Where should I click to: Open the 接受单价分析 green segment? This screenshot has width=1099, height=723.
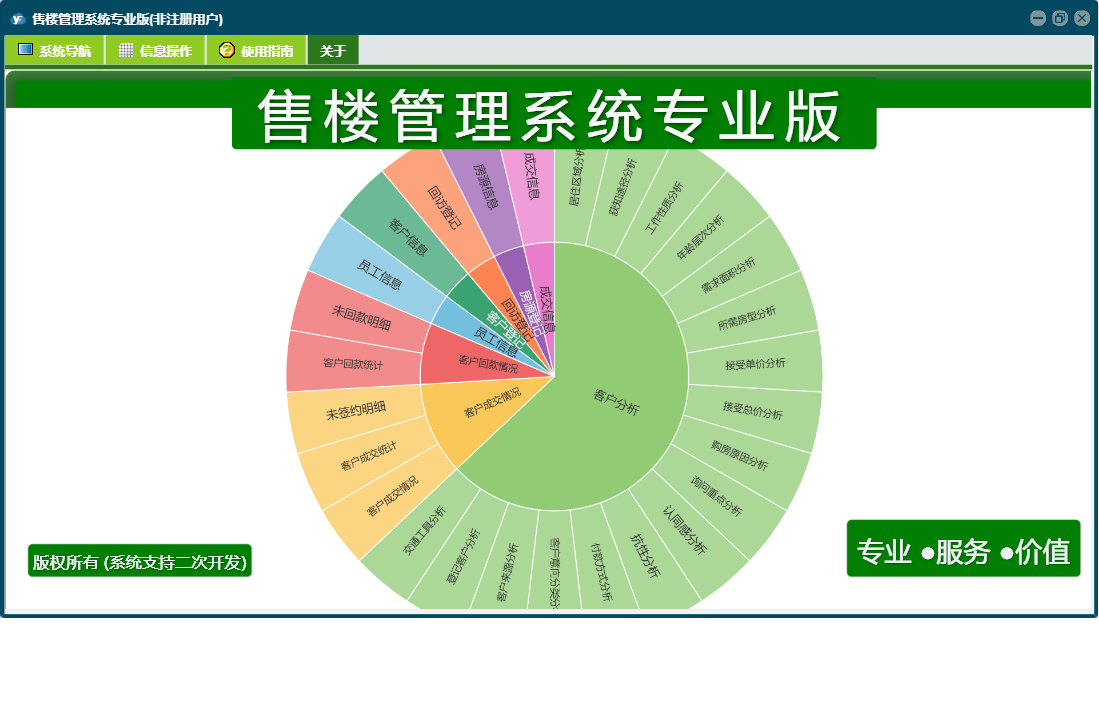click(756, 364)
